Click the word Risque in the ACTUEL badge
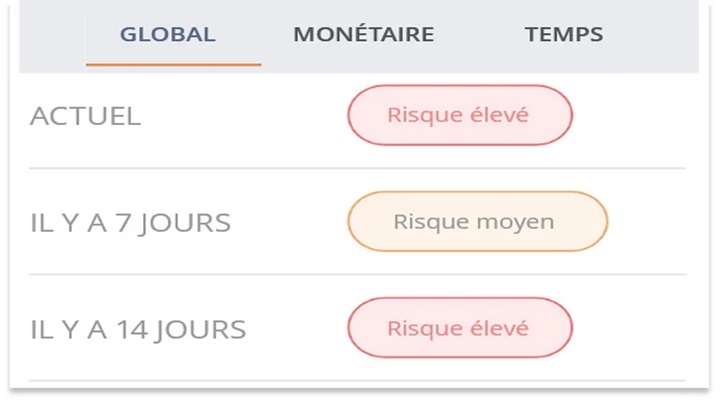The image size is (720, 400). [420, 115]
